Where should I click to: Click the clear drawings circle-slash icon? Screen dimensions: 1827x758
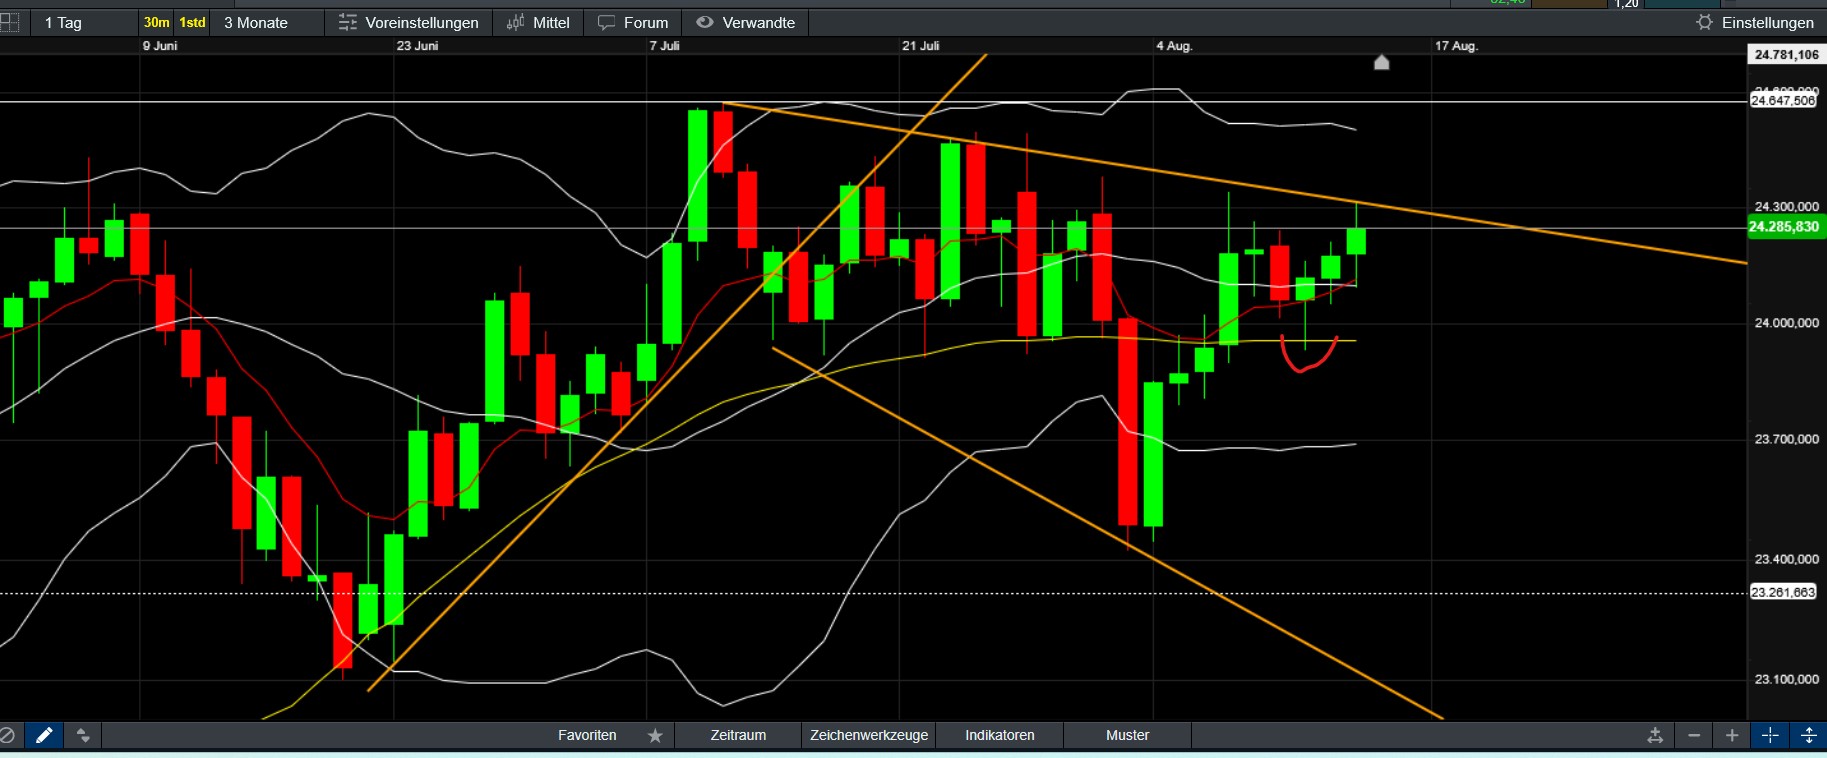(x=7, y=735)
